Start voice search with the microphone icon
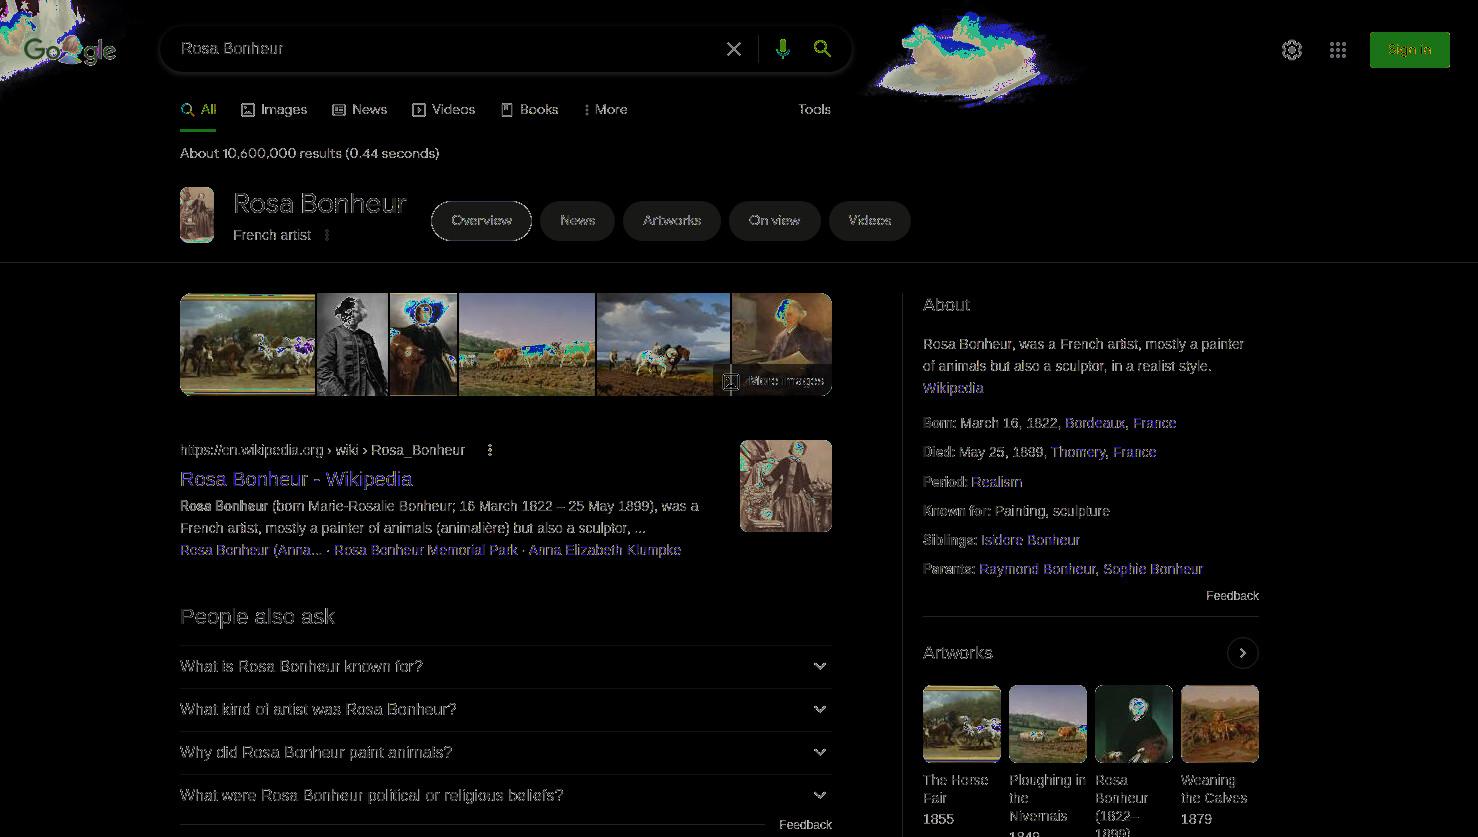Image resolution: width=1478 pixels, height=837 pixels. (x=783, y=49)
